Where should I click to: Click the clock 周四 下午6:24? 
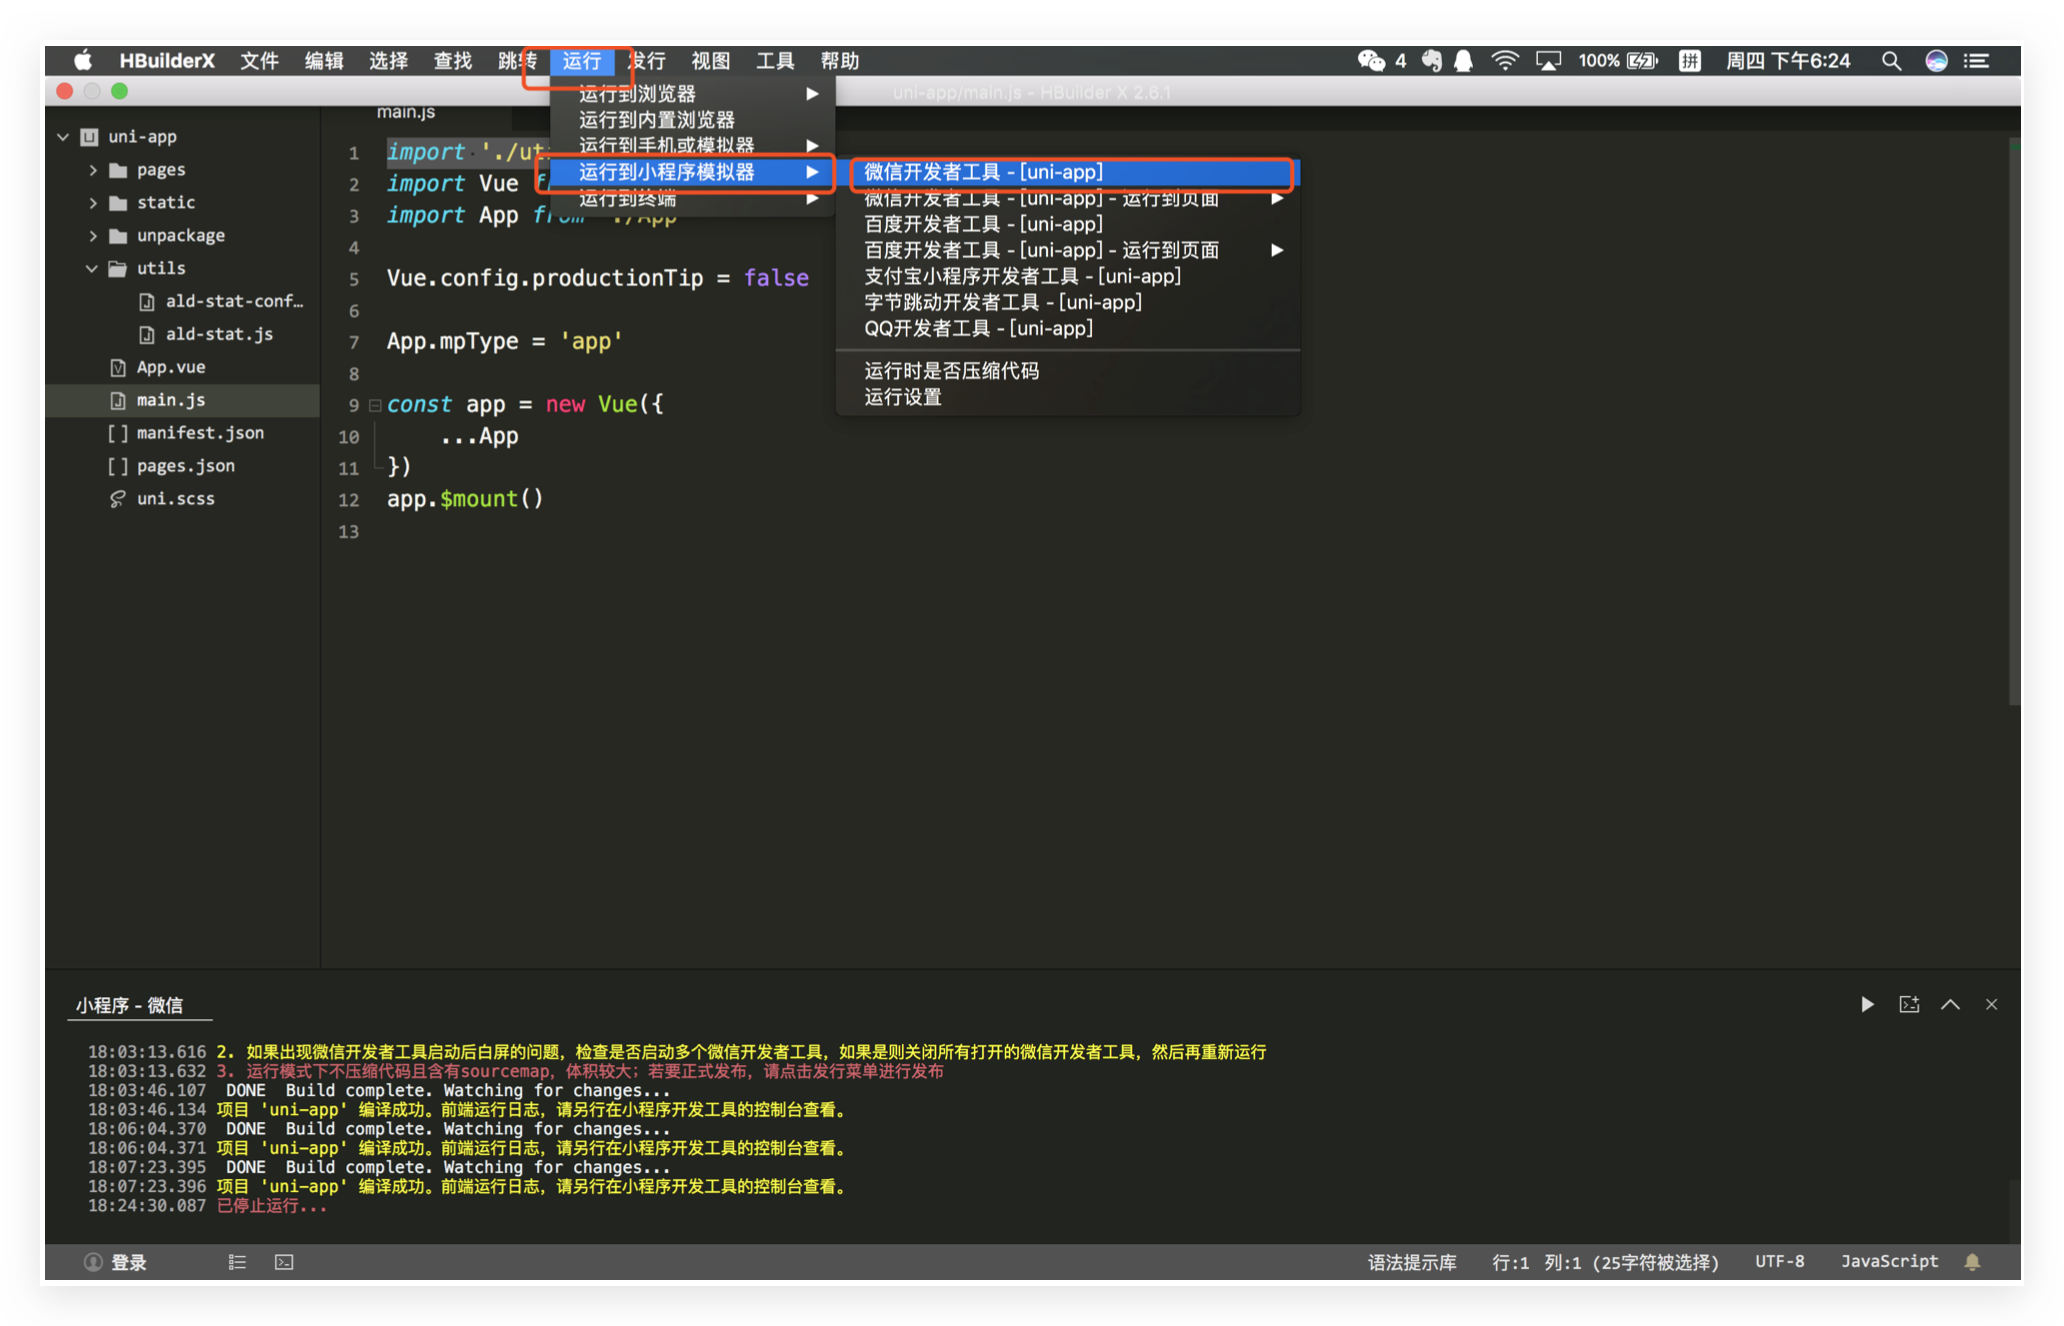click(1787, 61)
